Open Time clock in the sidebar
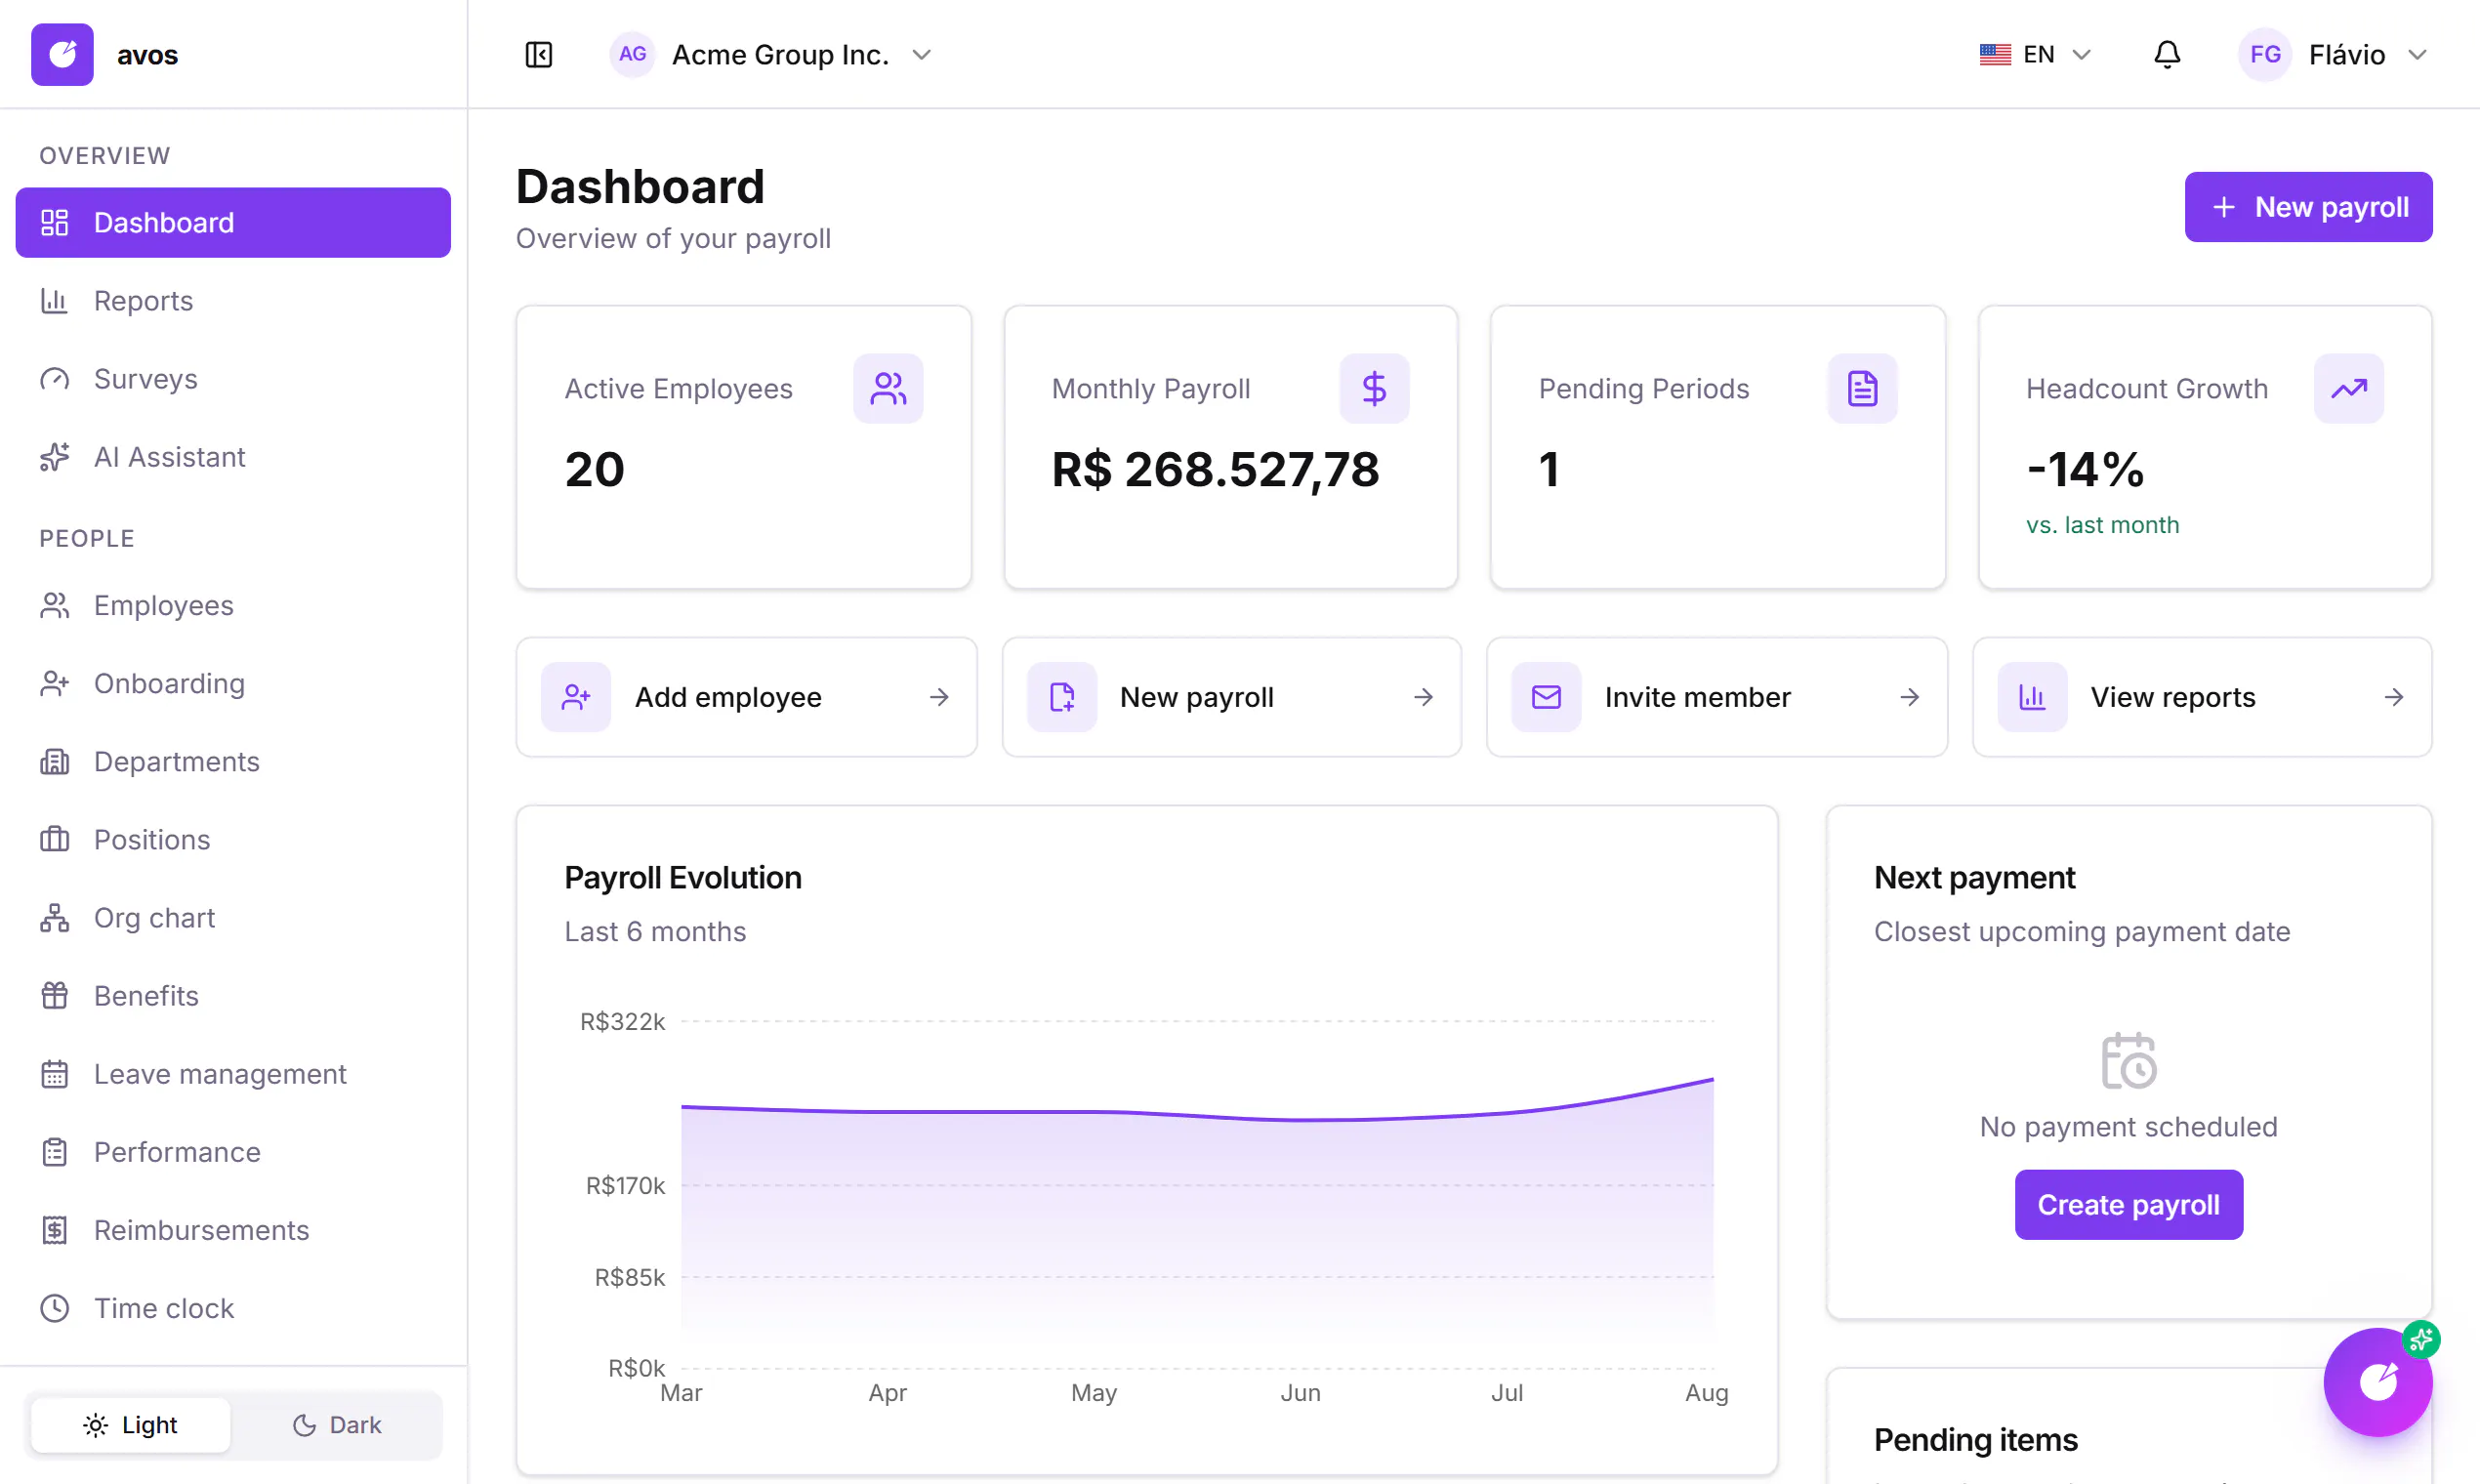 (x=233, y=1307)
